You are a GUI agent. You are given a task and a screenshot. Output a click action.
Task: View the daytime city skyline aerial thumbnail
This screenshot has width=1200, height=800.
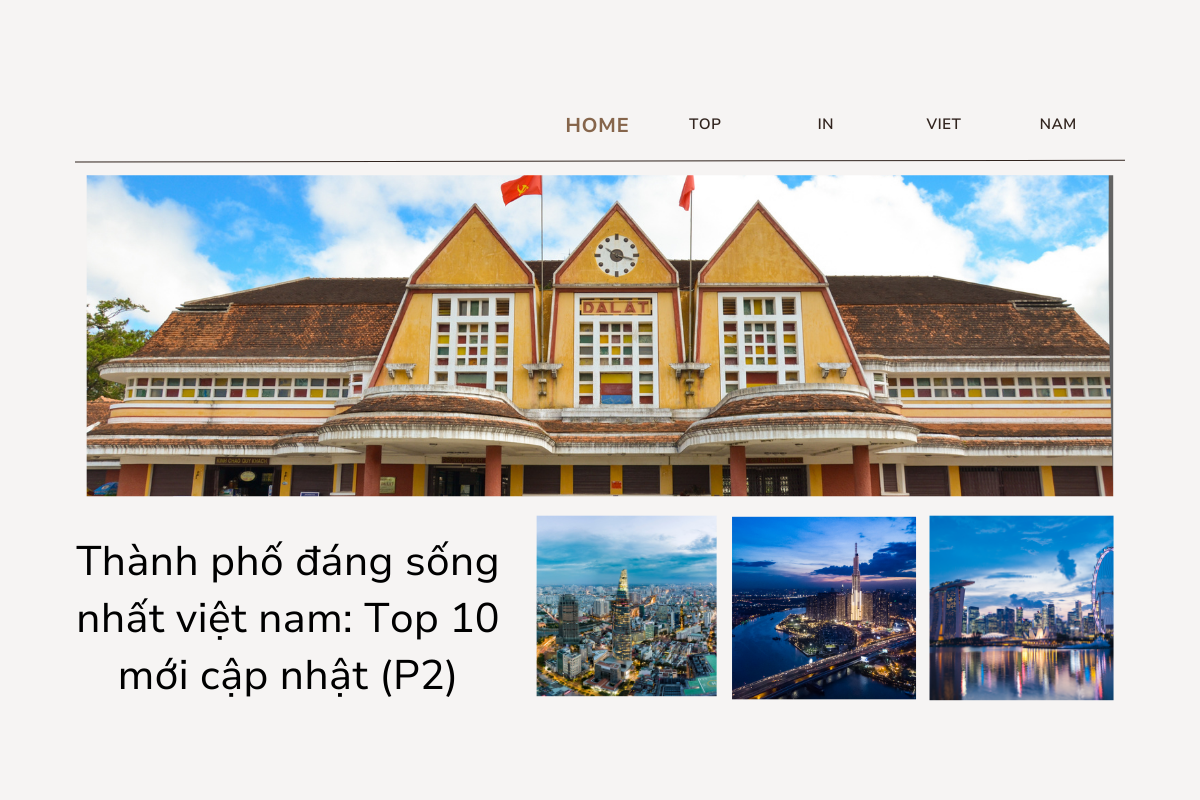626,606
